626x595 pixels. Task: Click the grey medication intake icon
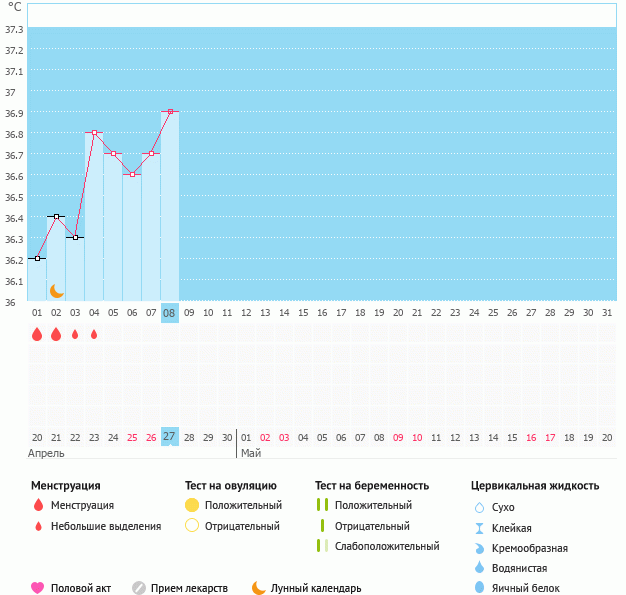click(139, 588)
